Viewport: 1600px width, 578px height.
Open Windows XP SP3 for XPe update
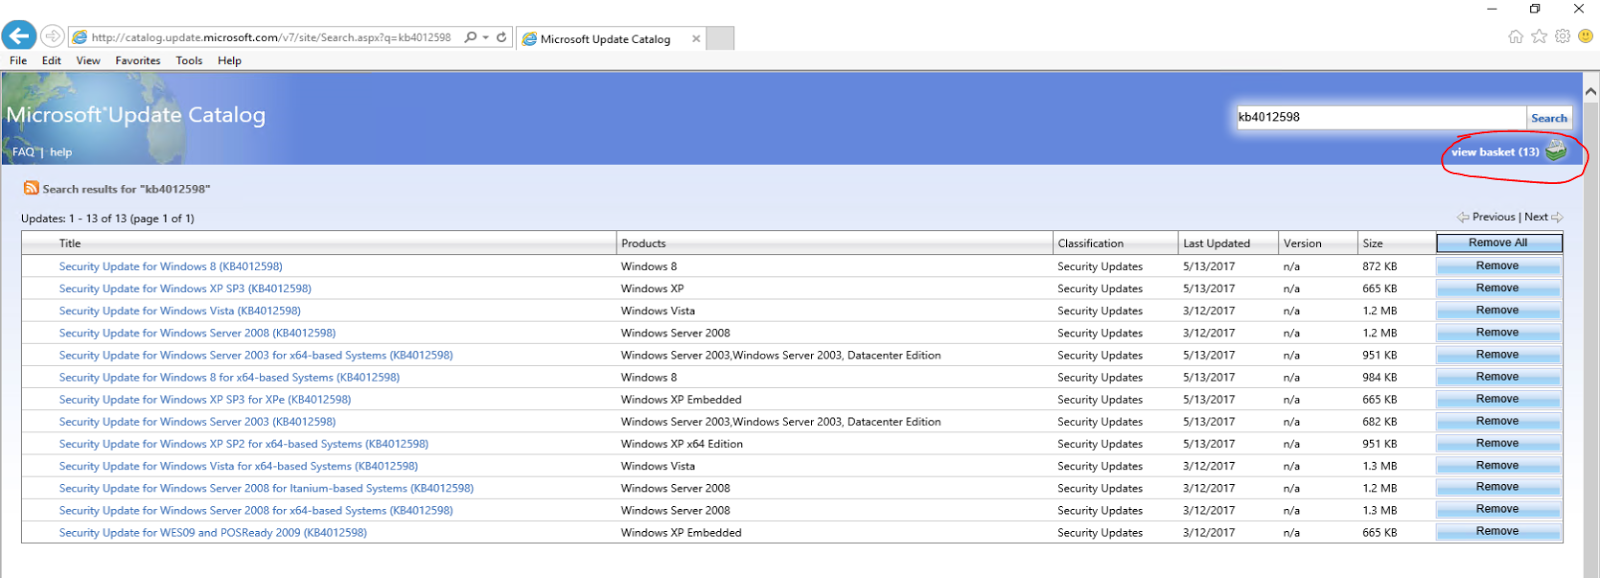[205, 399]
